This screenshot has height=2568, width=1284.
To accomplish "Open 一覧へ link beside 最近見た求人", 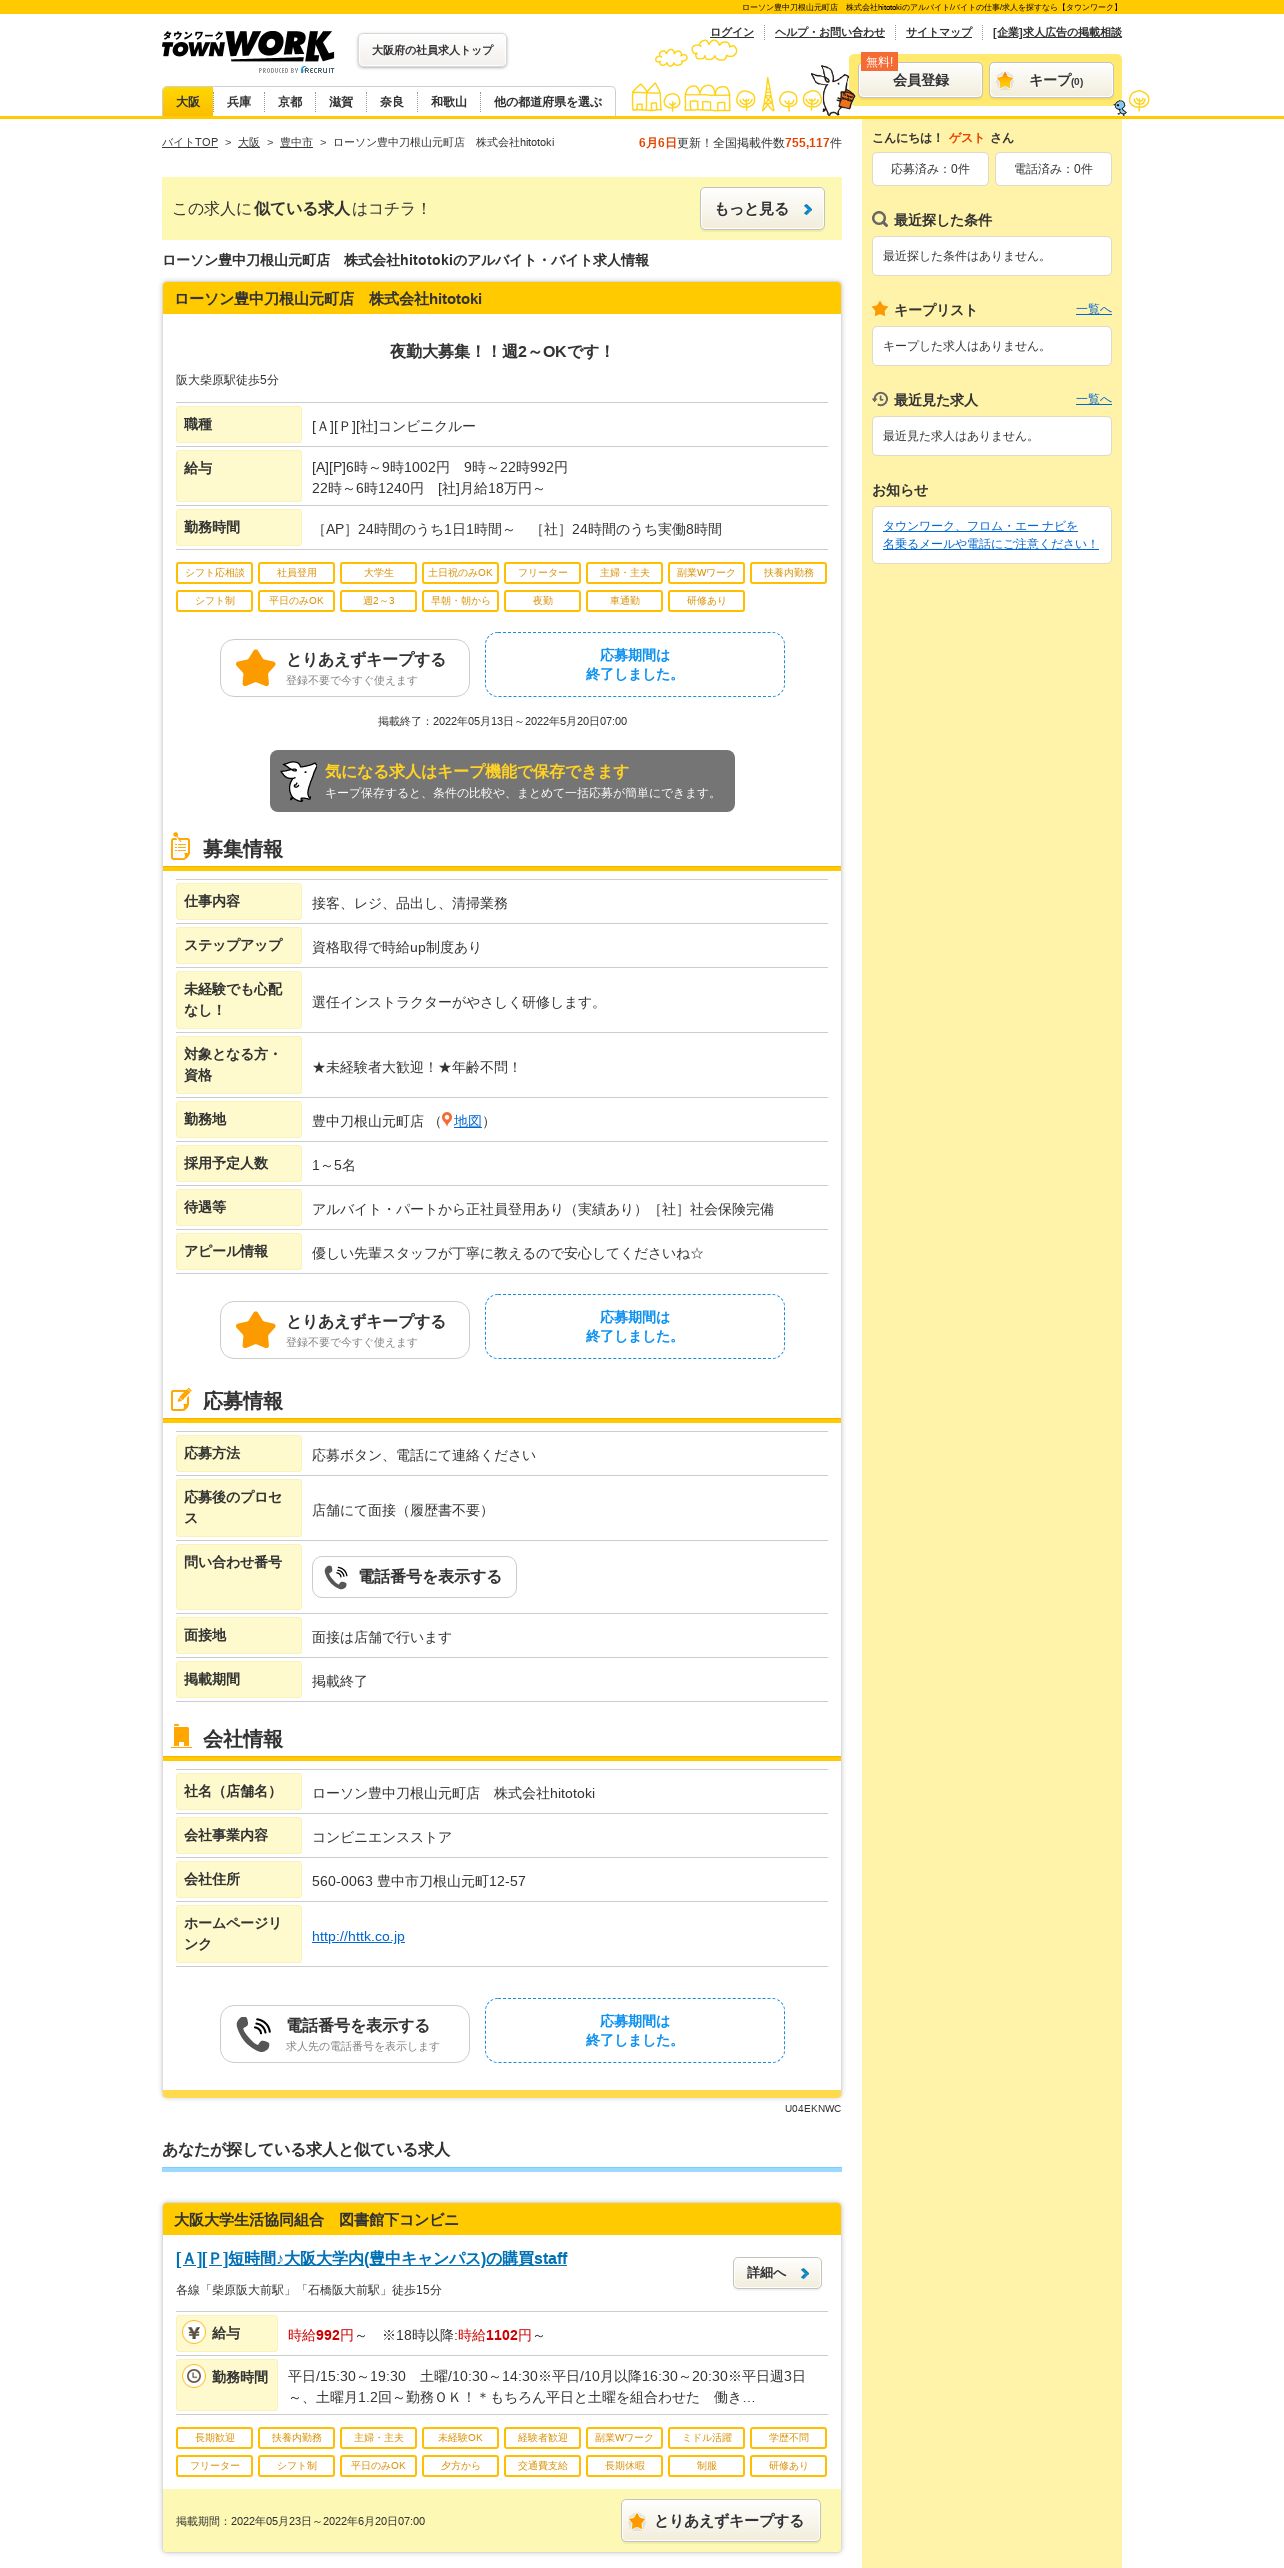I will click(1094, 400).
